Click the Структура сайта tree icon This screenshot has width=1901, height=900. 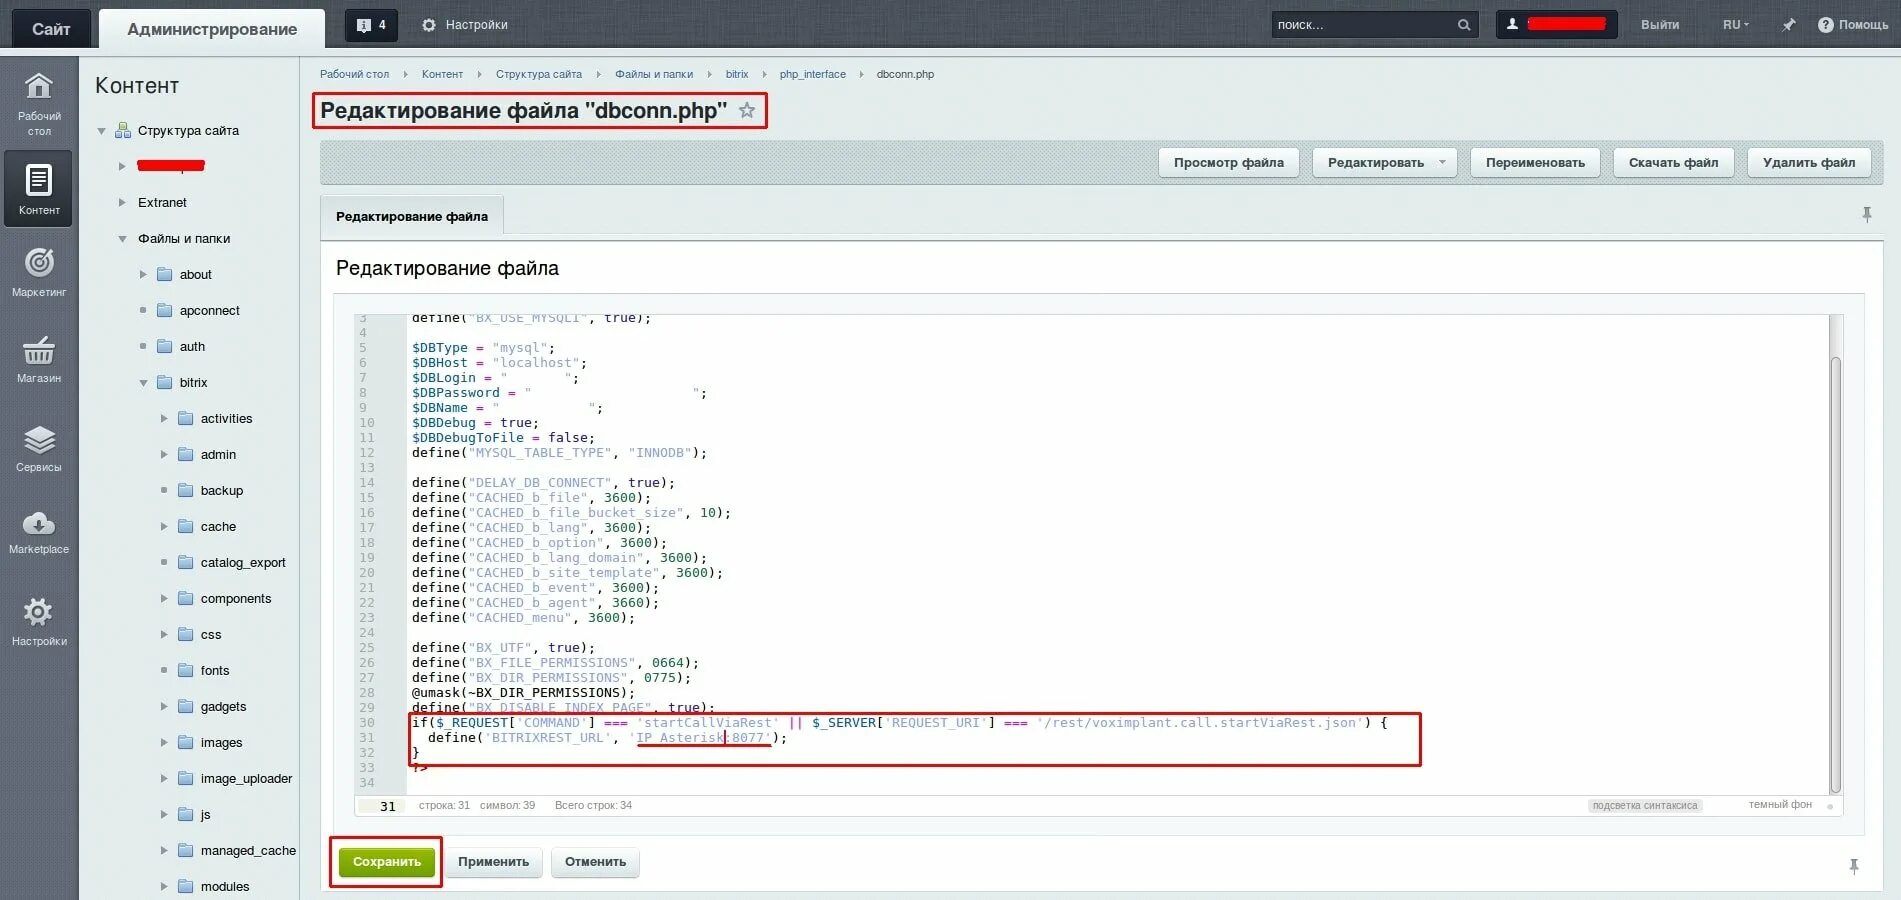123,130
